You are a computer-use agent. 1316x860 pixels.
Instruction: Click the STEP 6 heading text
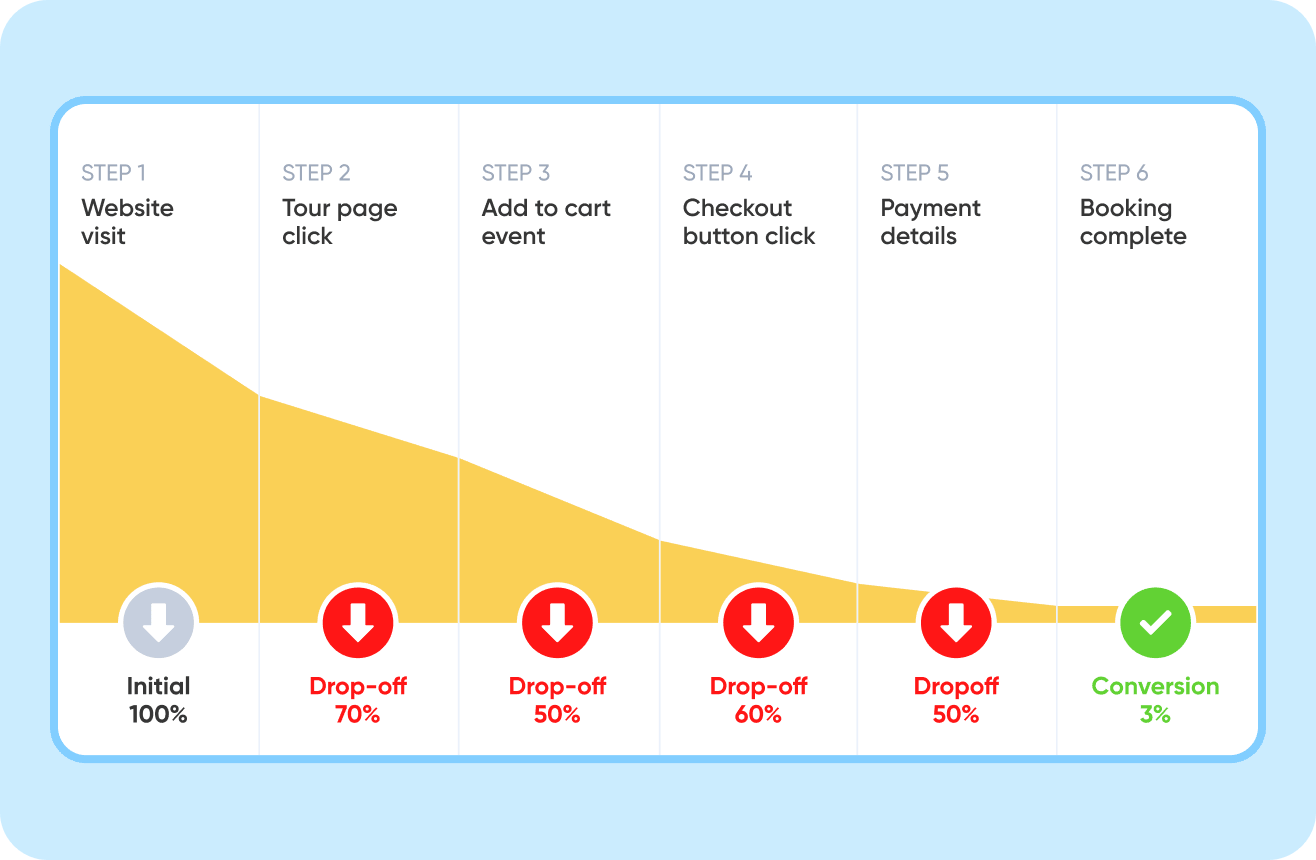pyautogui.click(x=1113, y=173)
